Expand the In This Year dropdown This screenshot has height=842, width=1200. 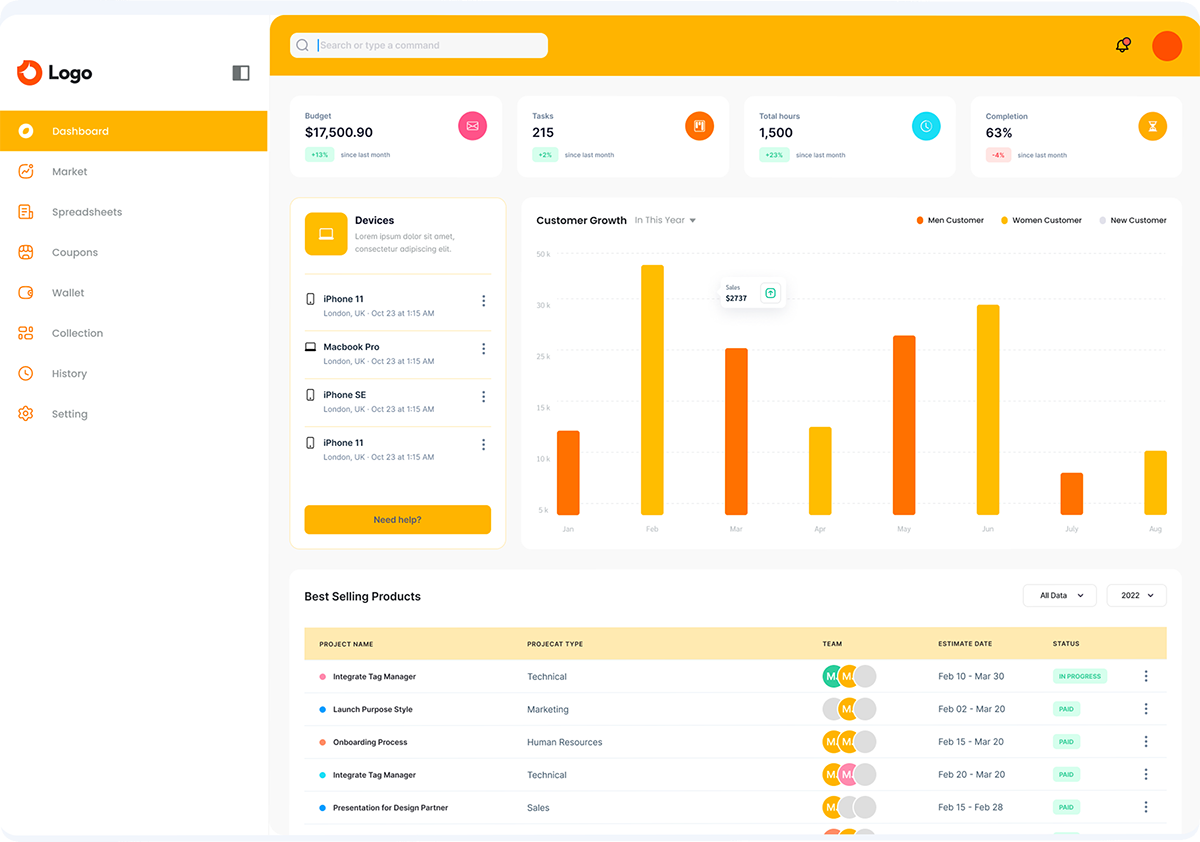pyautogui.click(x=665, y=220)
